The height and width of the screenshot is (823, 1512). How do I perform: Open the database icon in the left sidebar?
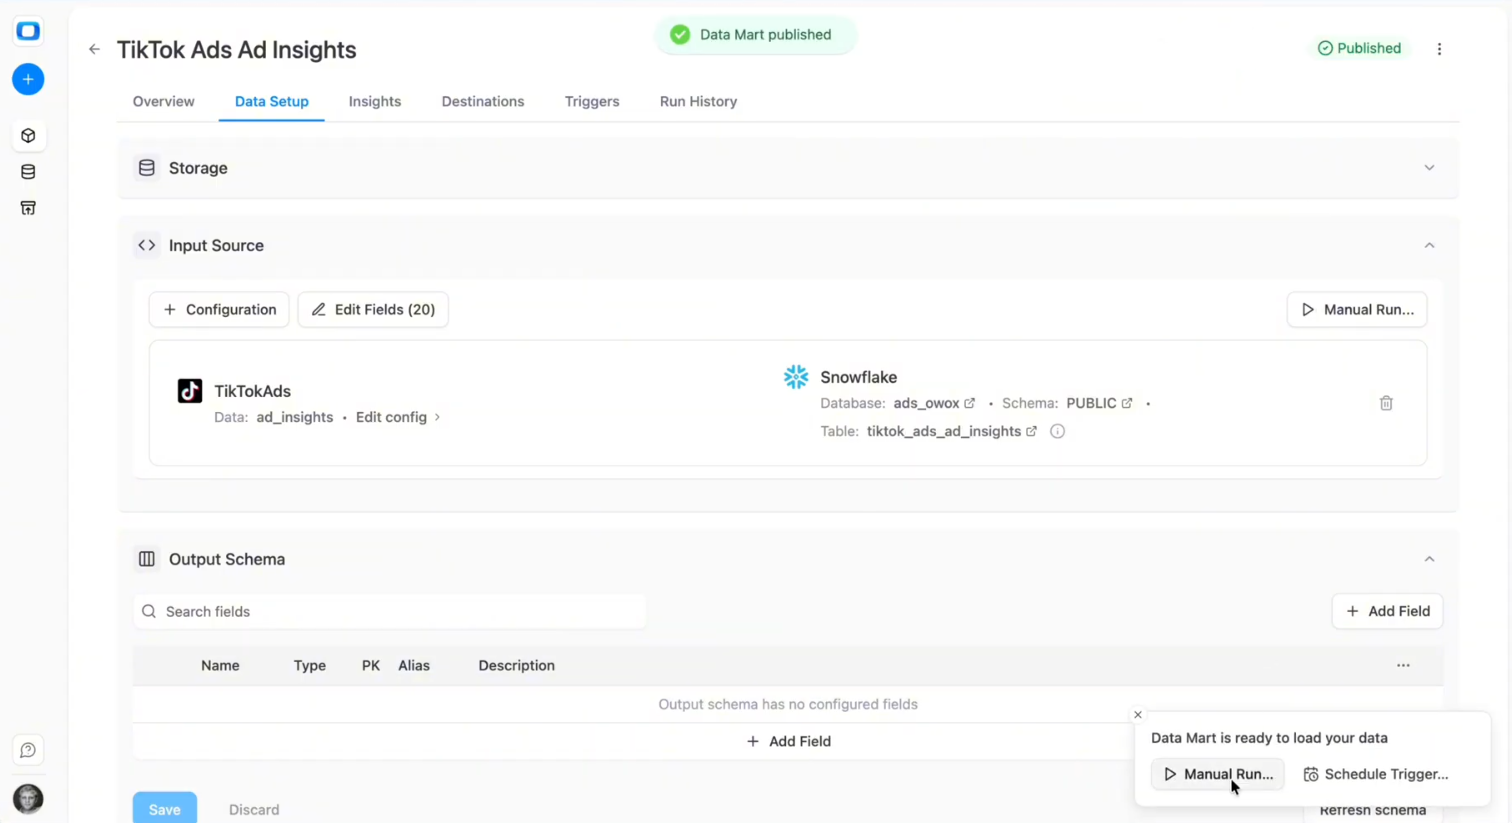tap(28, 171)
